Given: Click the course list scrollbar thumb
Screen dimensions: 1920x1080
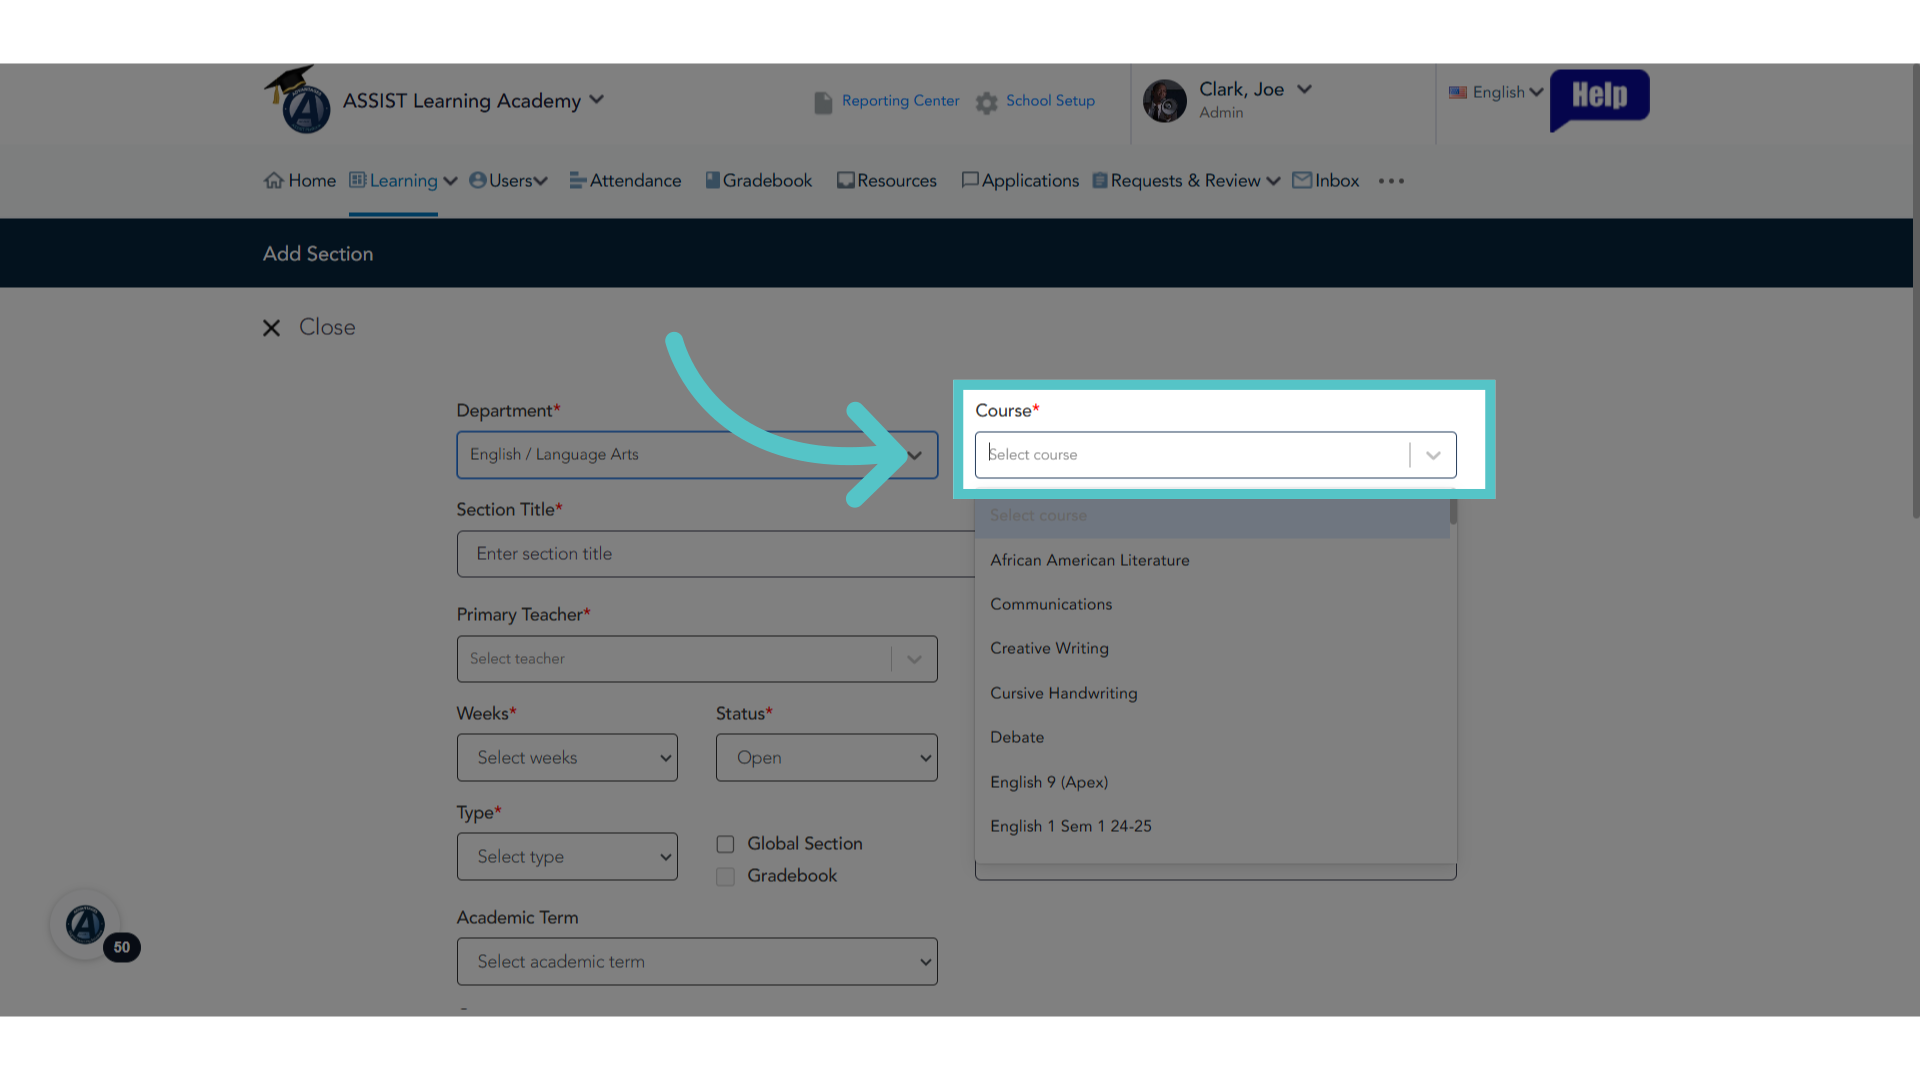Looking at the screenshot, I should click(x=1453, y=511).
